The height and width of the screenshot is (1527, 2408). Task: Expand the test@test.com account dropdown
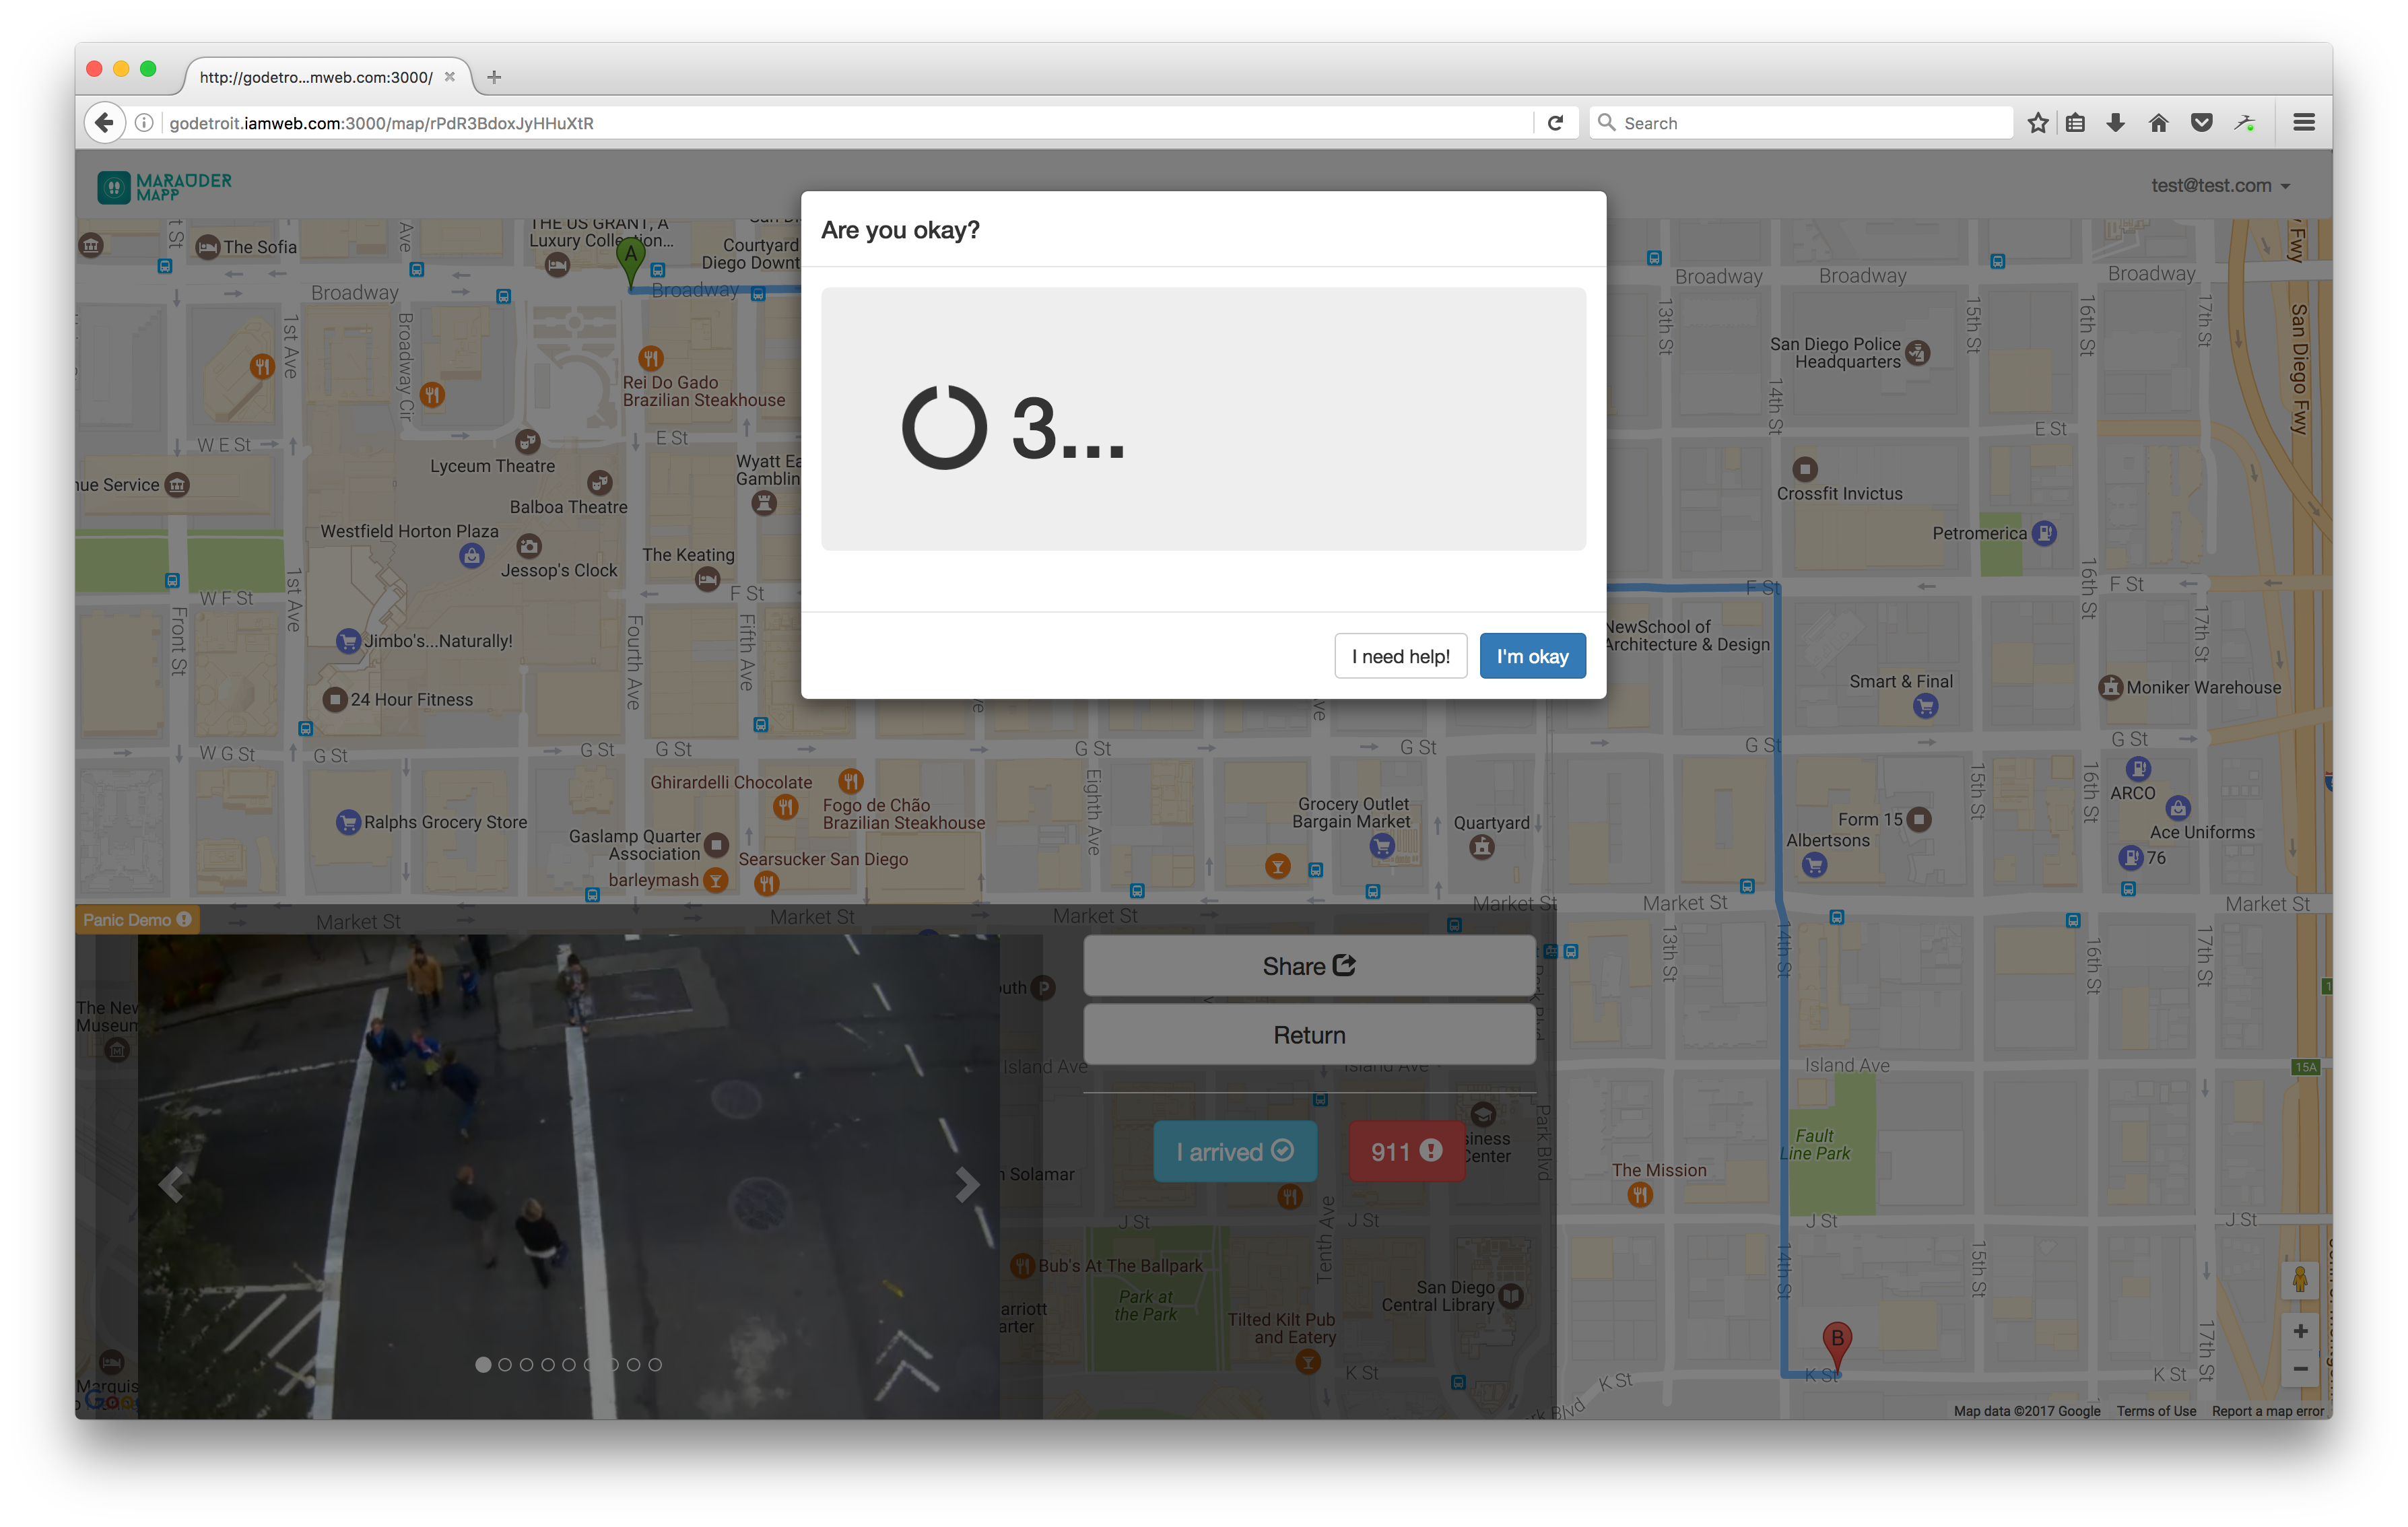2220,186
